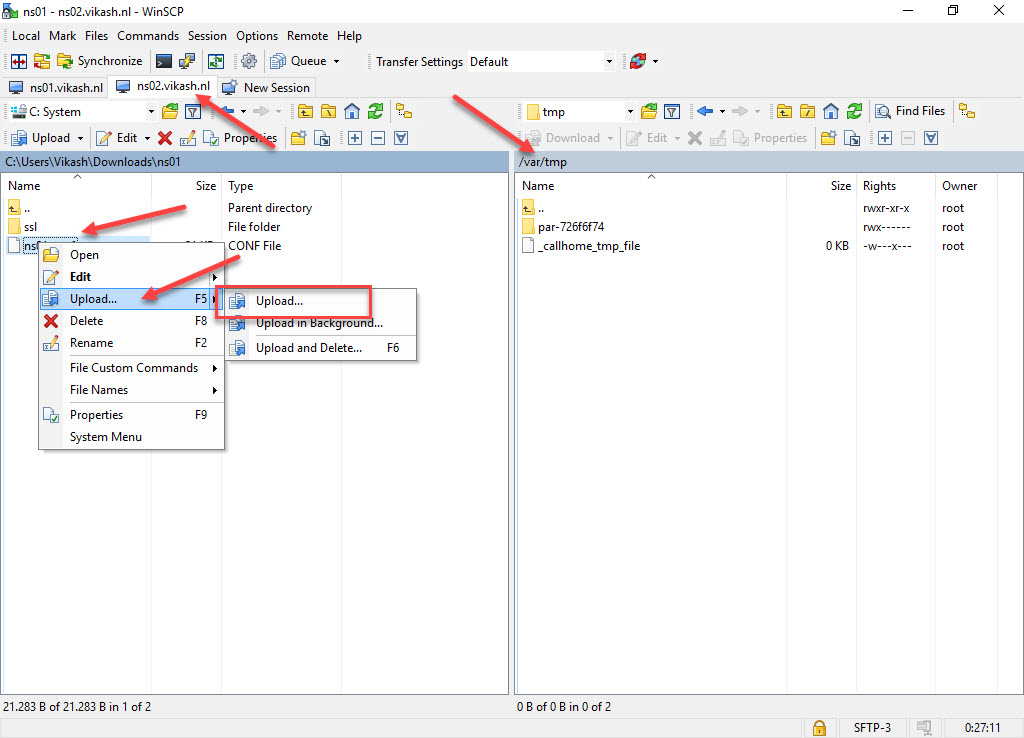Click the remote panel Open Directory icon
The width and height of the screenshot is (1024, 738).
coord(649,112)
